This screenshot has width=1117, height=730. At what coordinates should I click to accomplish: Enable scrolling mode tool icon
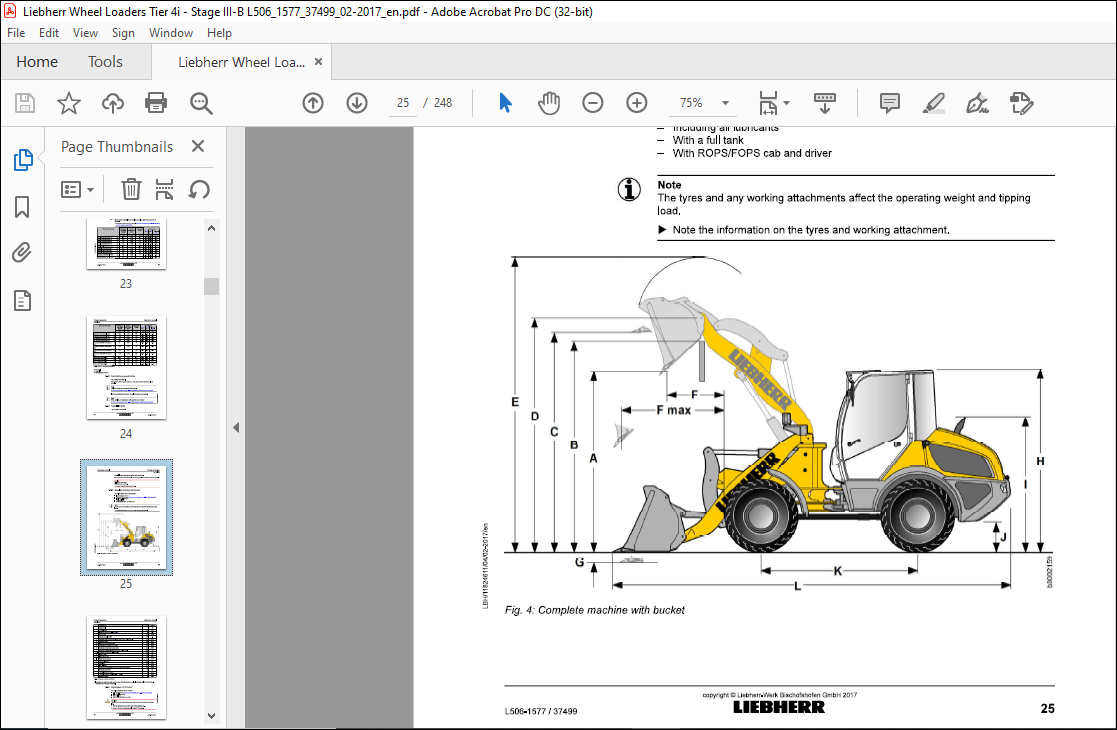pyautogui.click(x=825, y=103)
